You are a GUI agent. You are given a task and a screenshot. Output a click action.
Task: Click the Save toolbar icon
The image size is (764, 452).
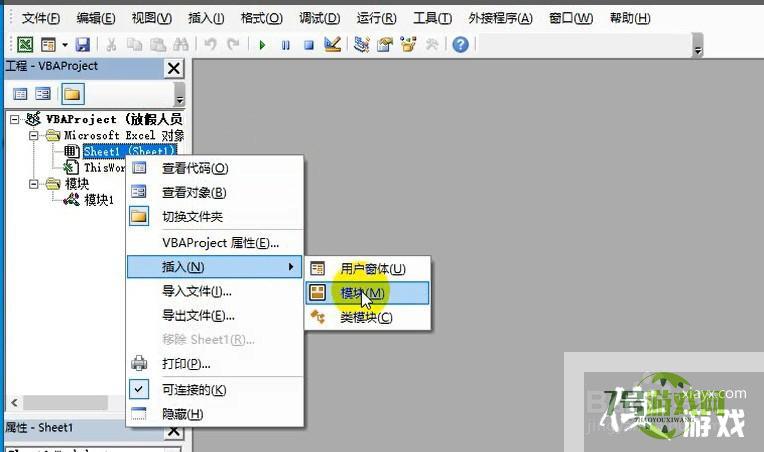(83, 45)
